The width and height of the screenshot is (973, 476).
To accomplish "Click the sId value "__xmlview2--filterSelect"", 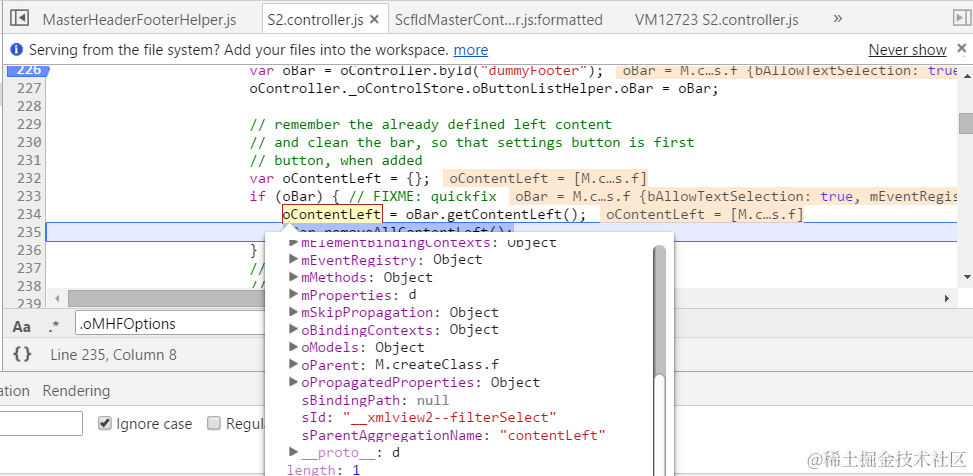I will tap(449, 417).
